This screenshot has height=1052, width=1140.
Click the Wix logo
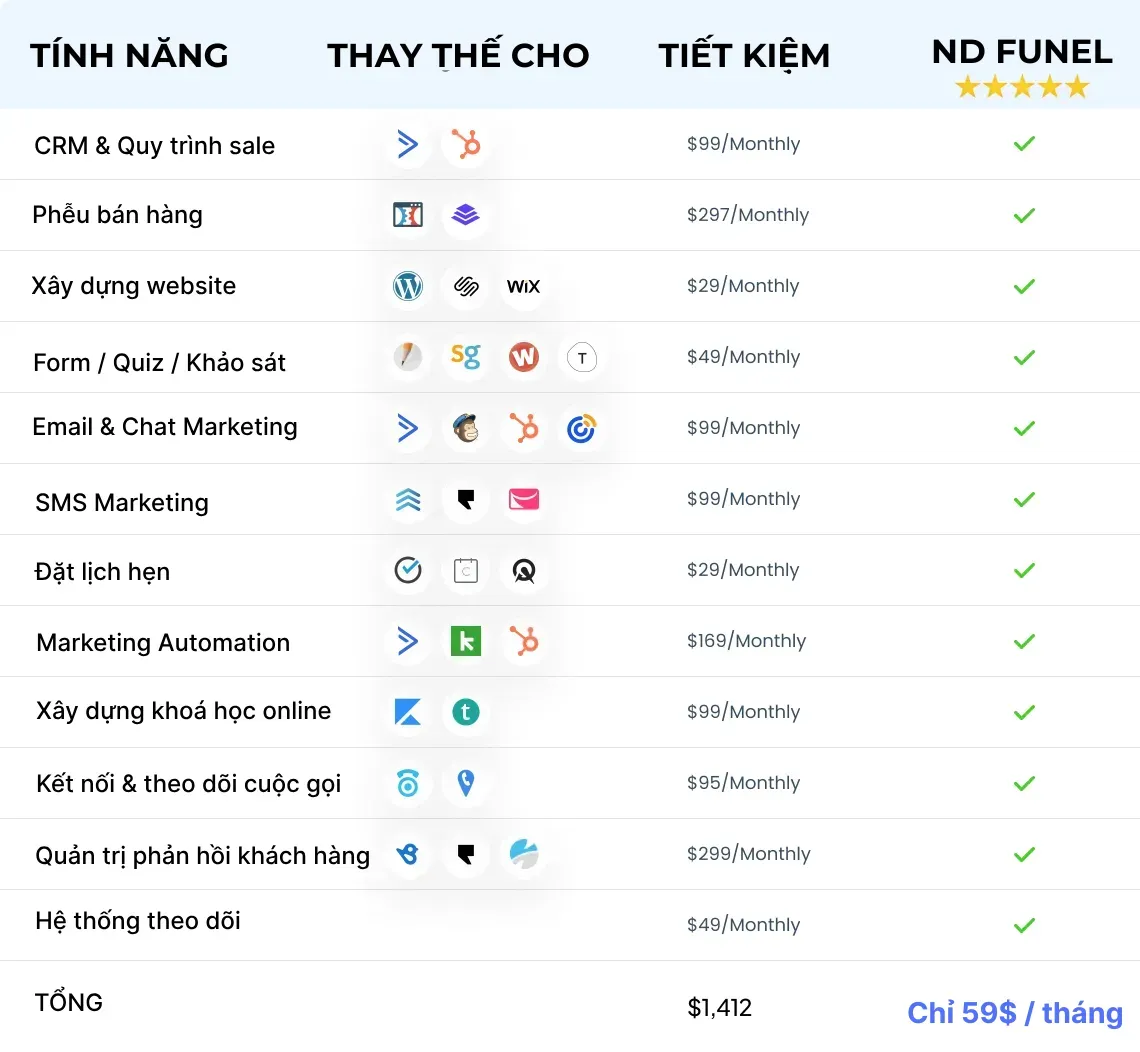(x=523, y=286)
